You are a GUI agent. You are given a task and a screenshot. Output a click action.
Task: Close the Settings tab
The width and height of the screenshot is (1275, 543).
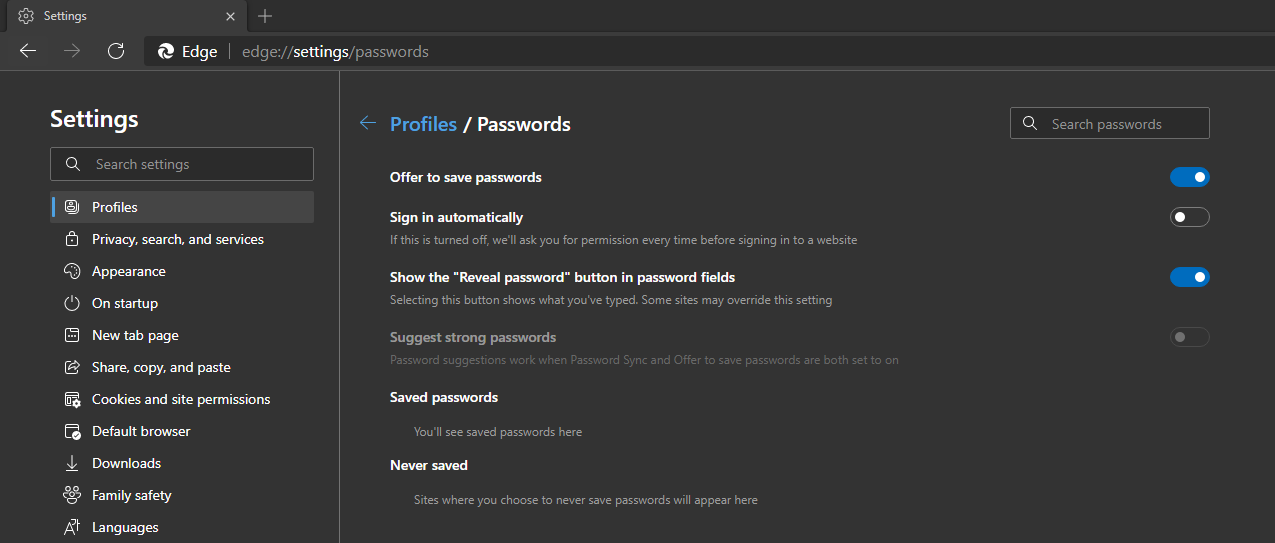(x=231, y=16)
